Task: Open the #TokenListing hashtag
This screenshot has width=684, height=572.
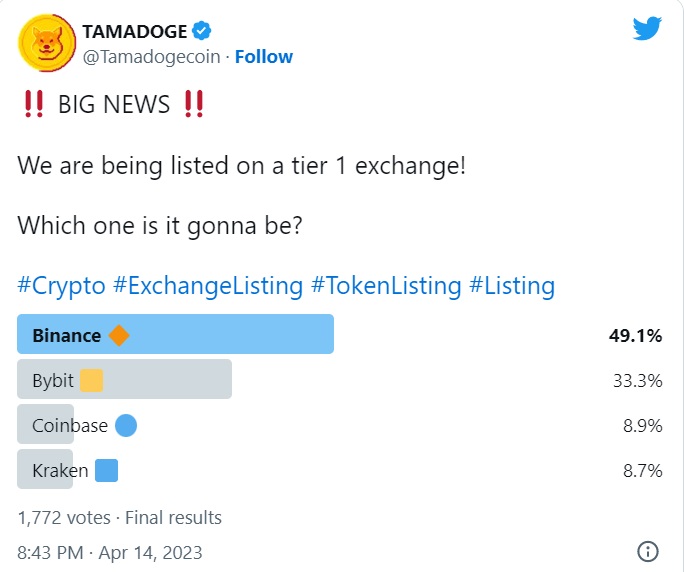Action: tap(386, 286)
